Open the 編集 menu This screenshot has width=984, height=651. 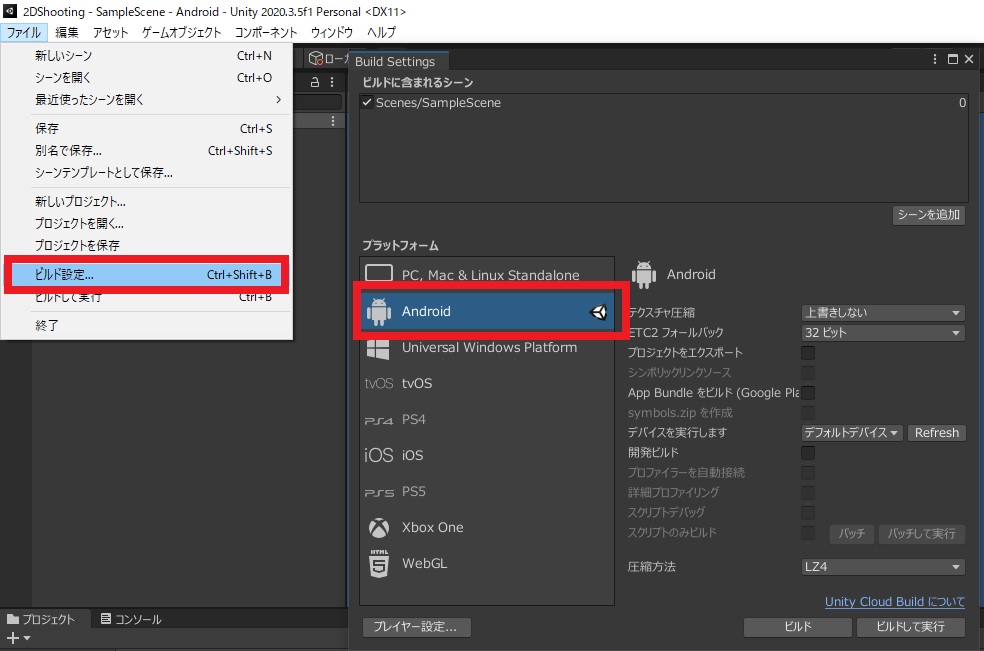[x=67, y=32]
